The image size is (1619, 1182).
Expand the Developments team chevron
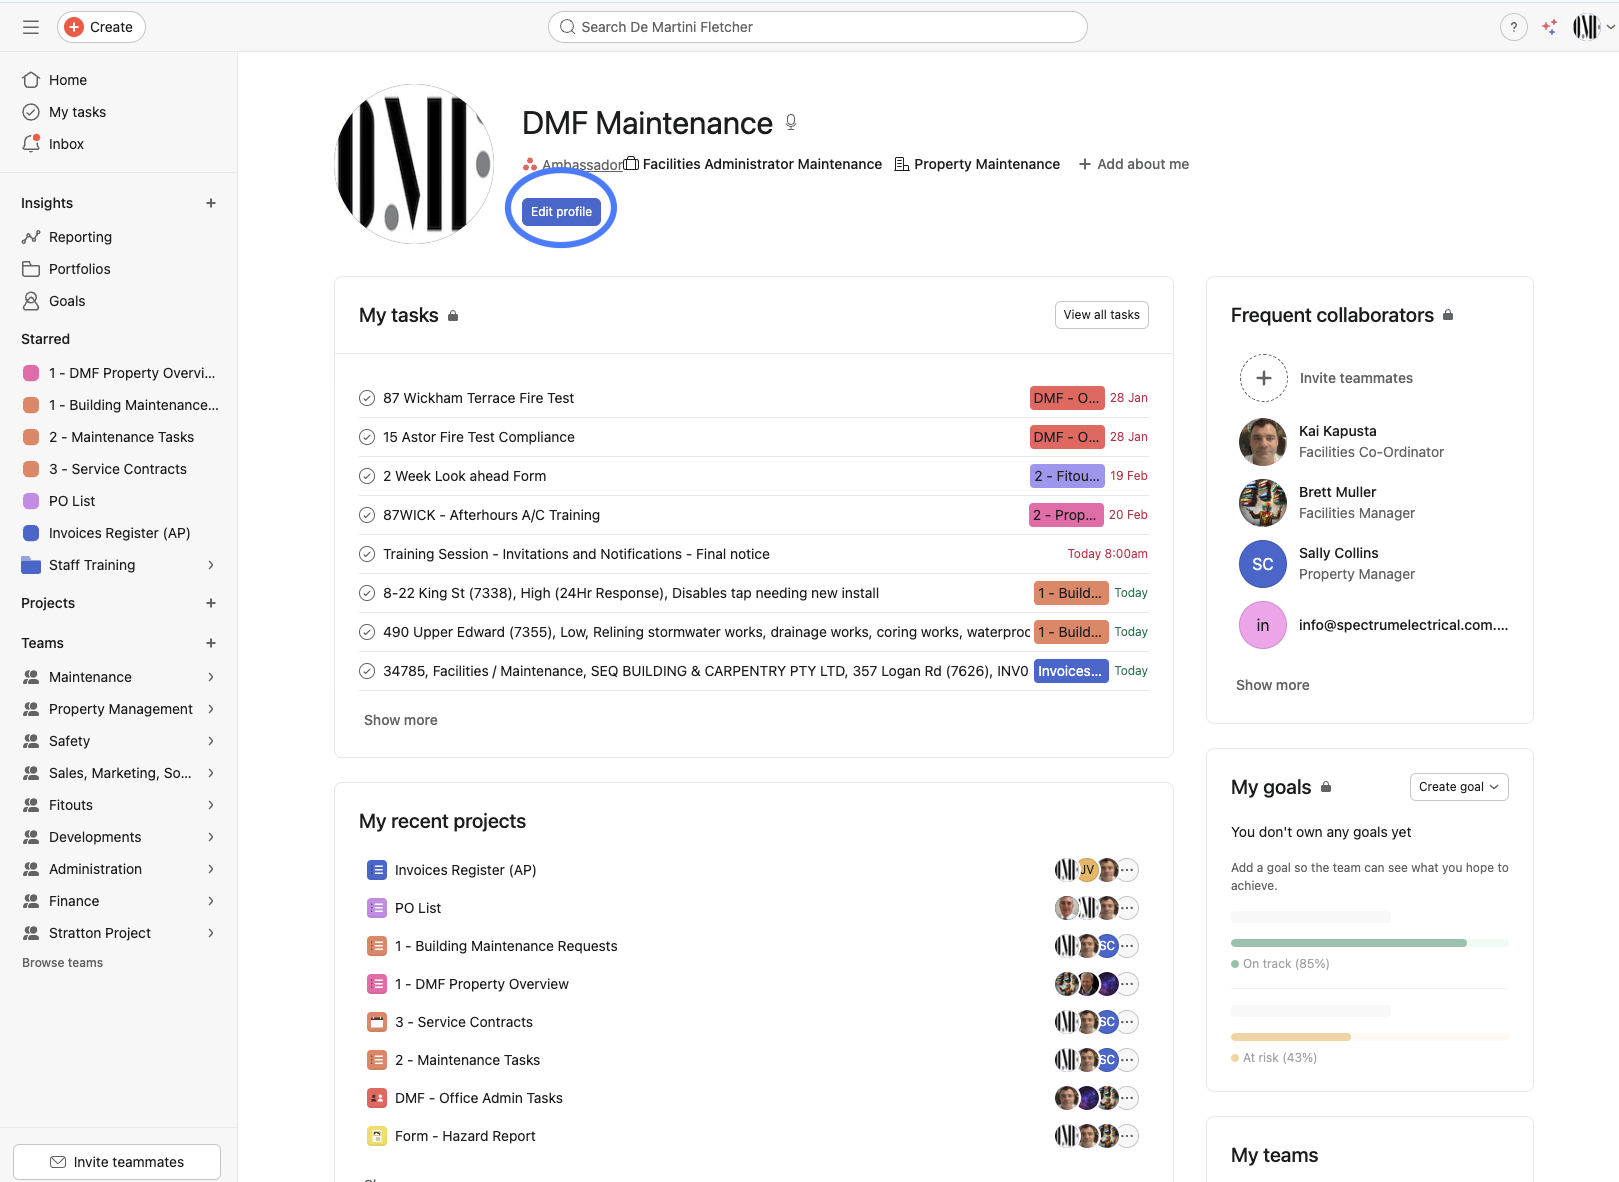click(x=211, y=837)
